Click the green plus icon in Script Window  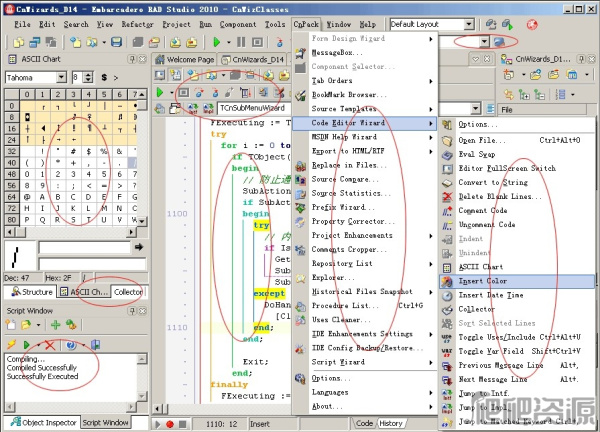56,325
